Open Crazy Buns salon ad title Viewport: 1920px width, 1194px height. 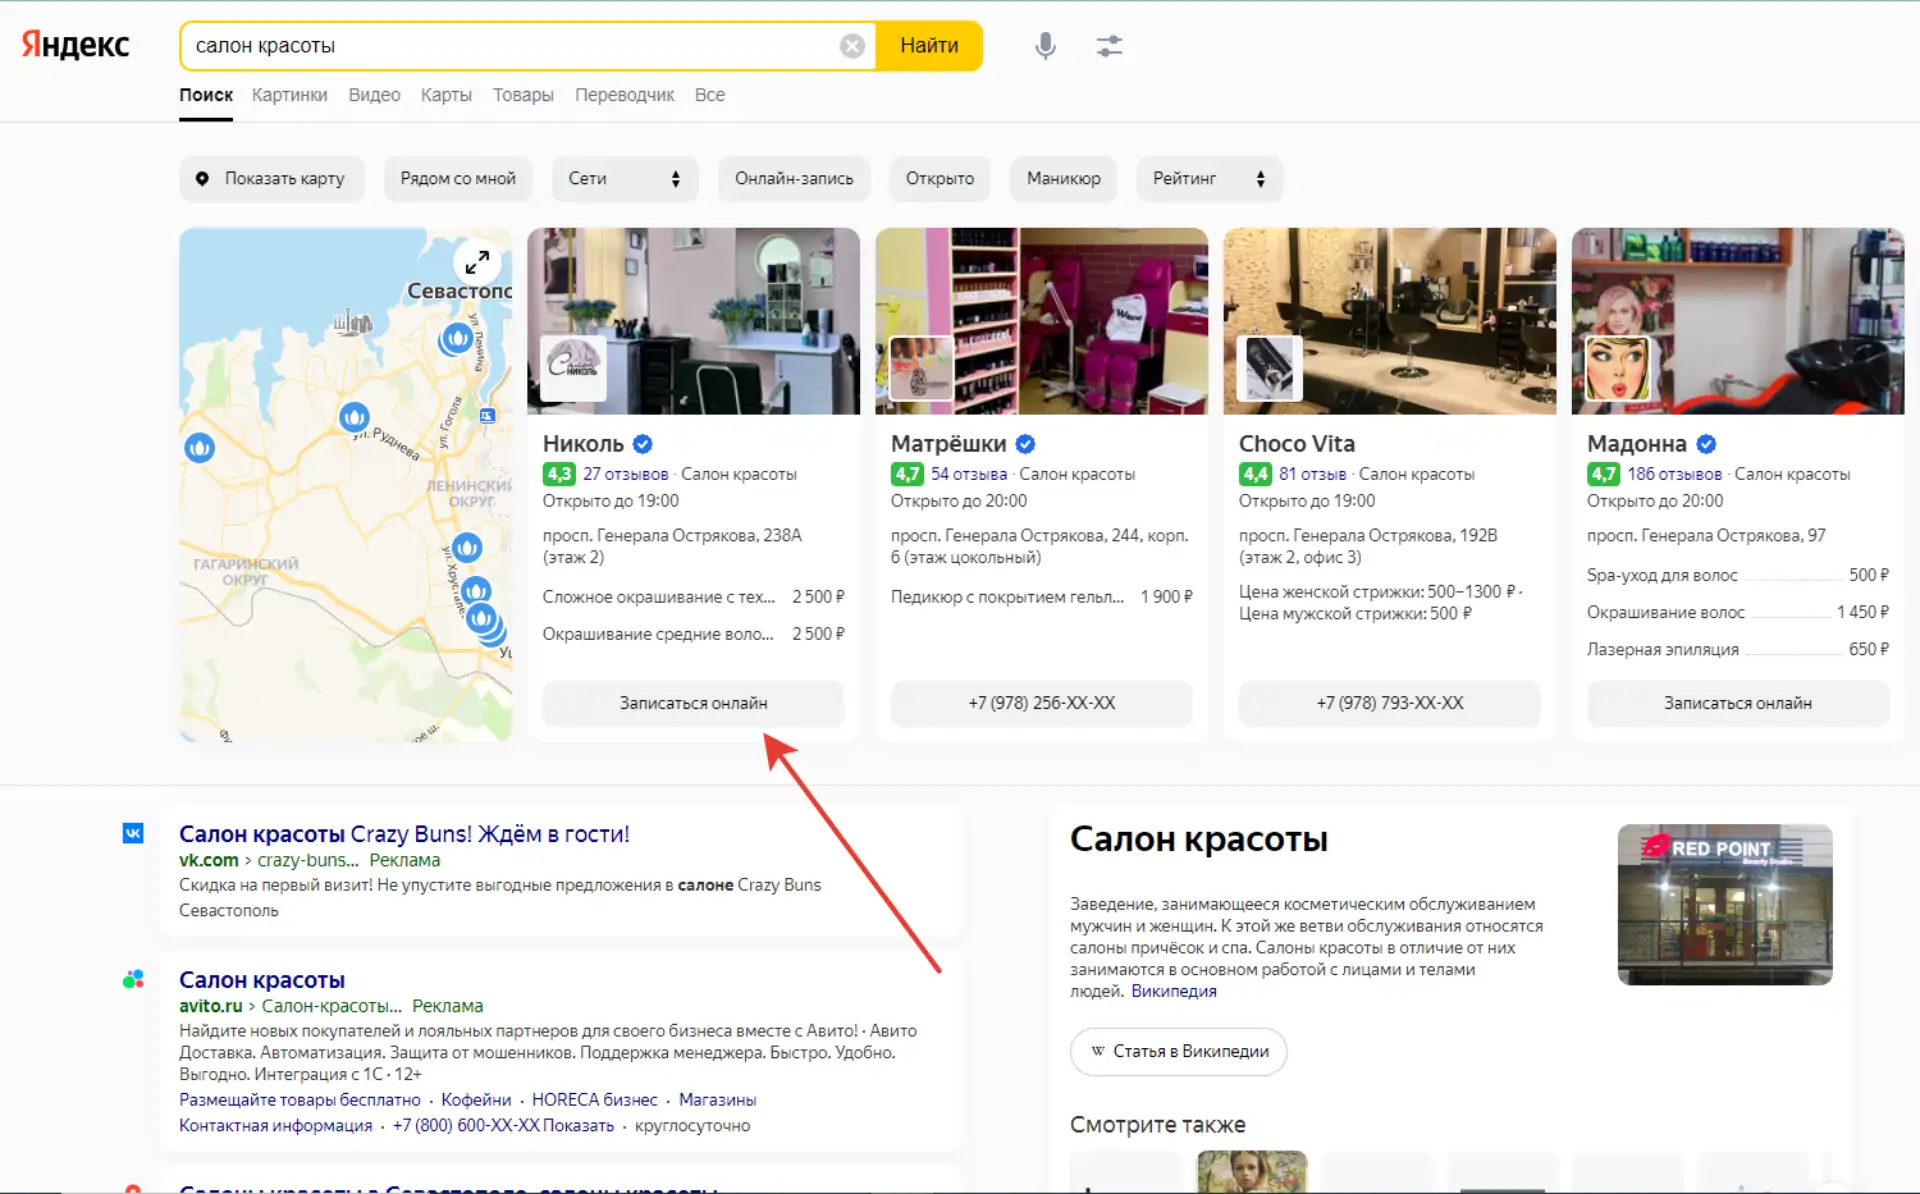click(x=404, y=834)
